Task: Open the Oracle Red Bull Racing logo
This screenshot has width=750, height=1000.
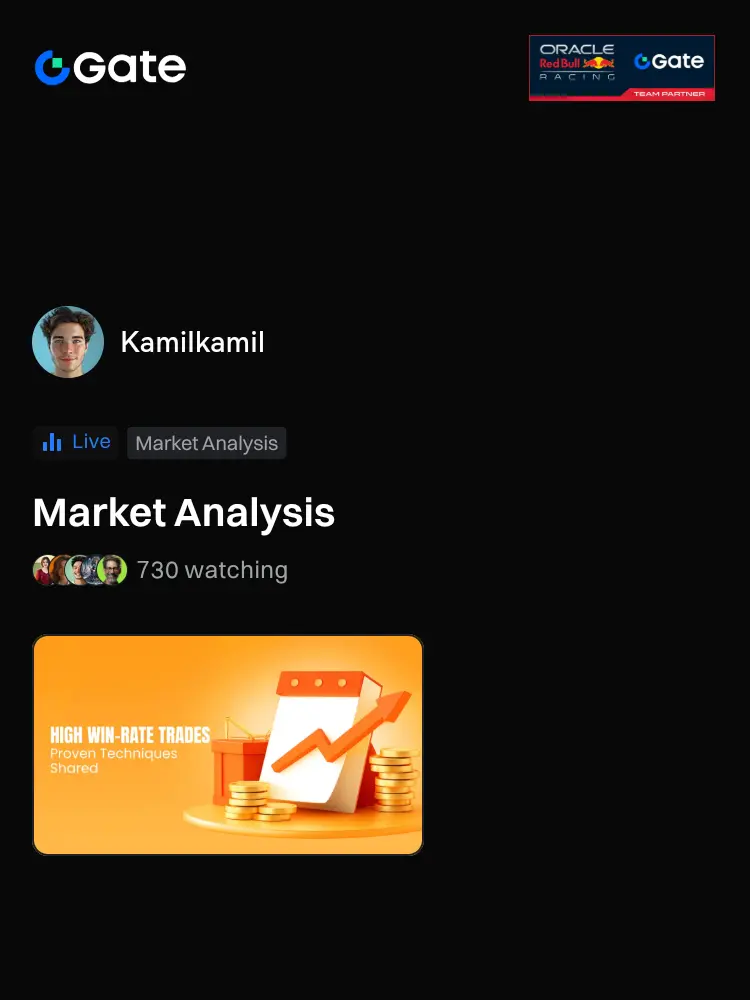Action: (x=577, y=62)
